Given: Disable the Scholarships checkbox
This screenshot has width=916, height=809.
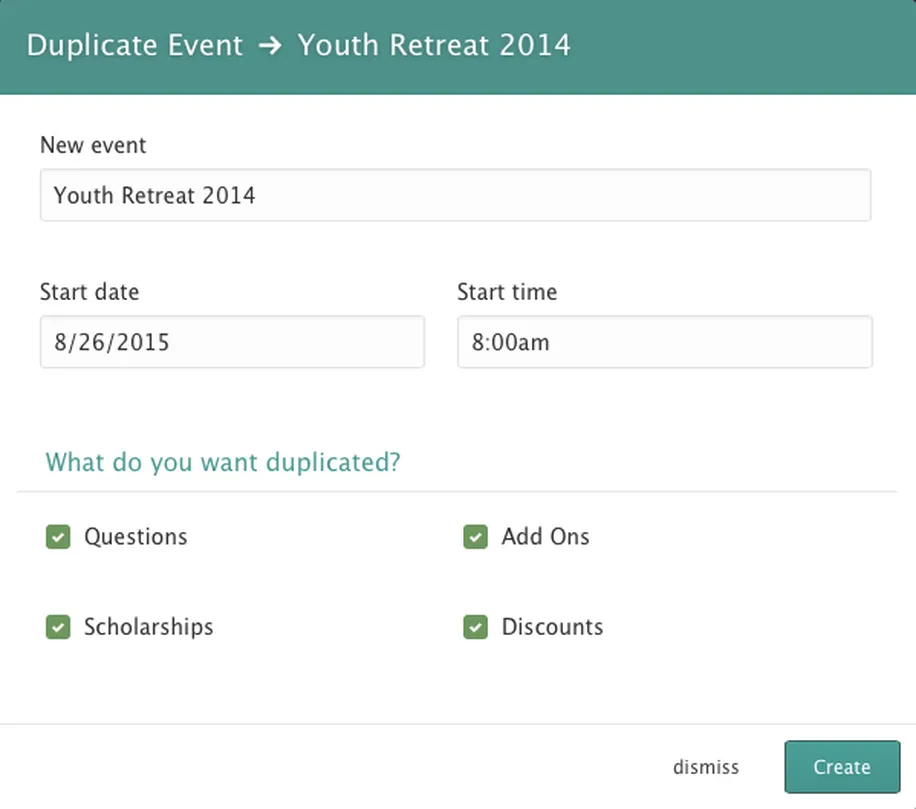Looking at the screenshot, I should 58,627.
